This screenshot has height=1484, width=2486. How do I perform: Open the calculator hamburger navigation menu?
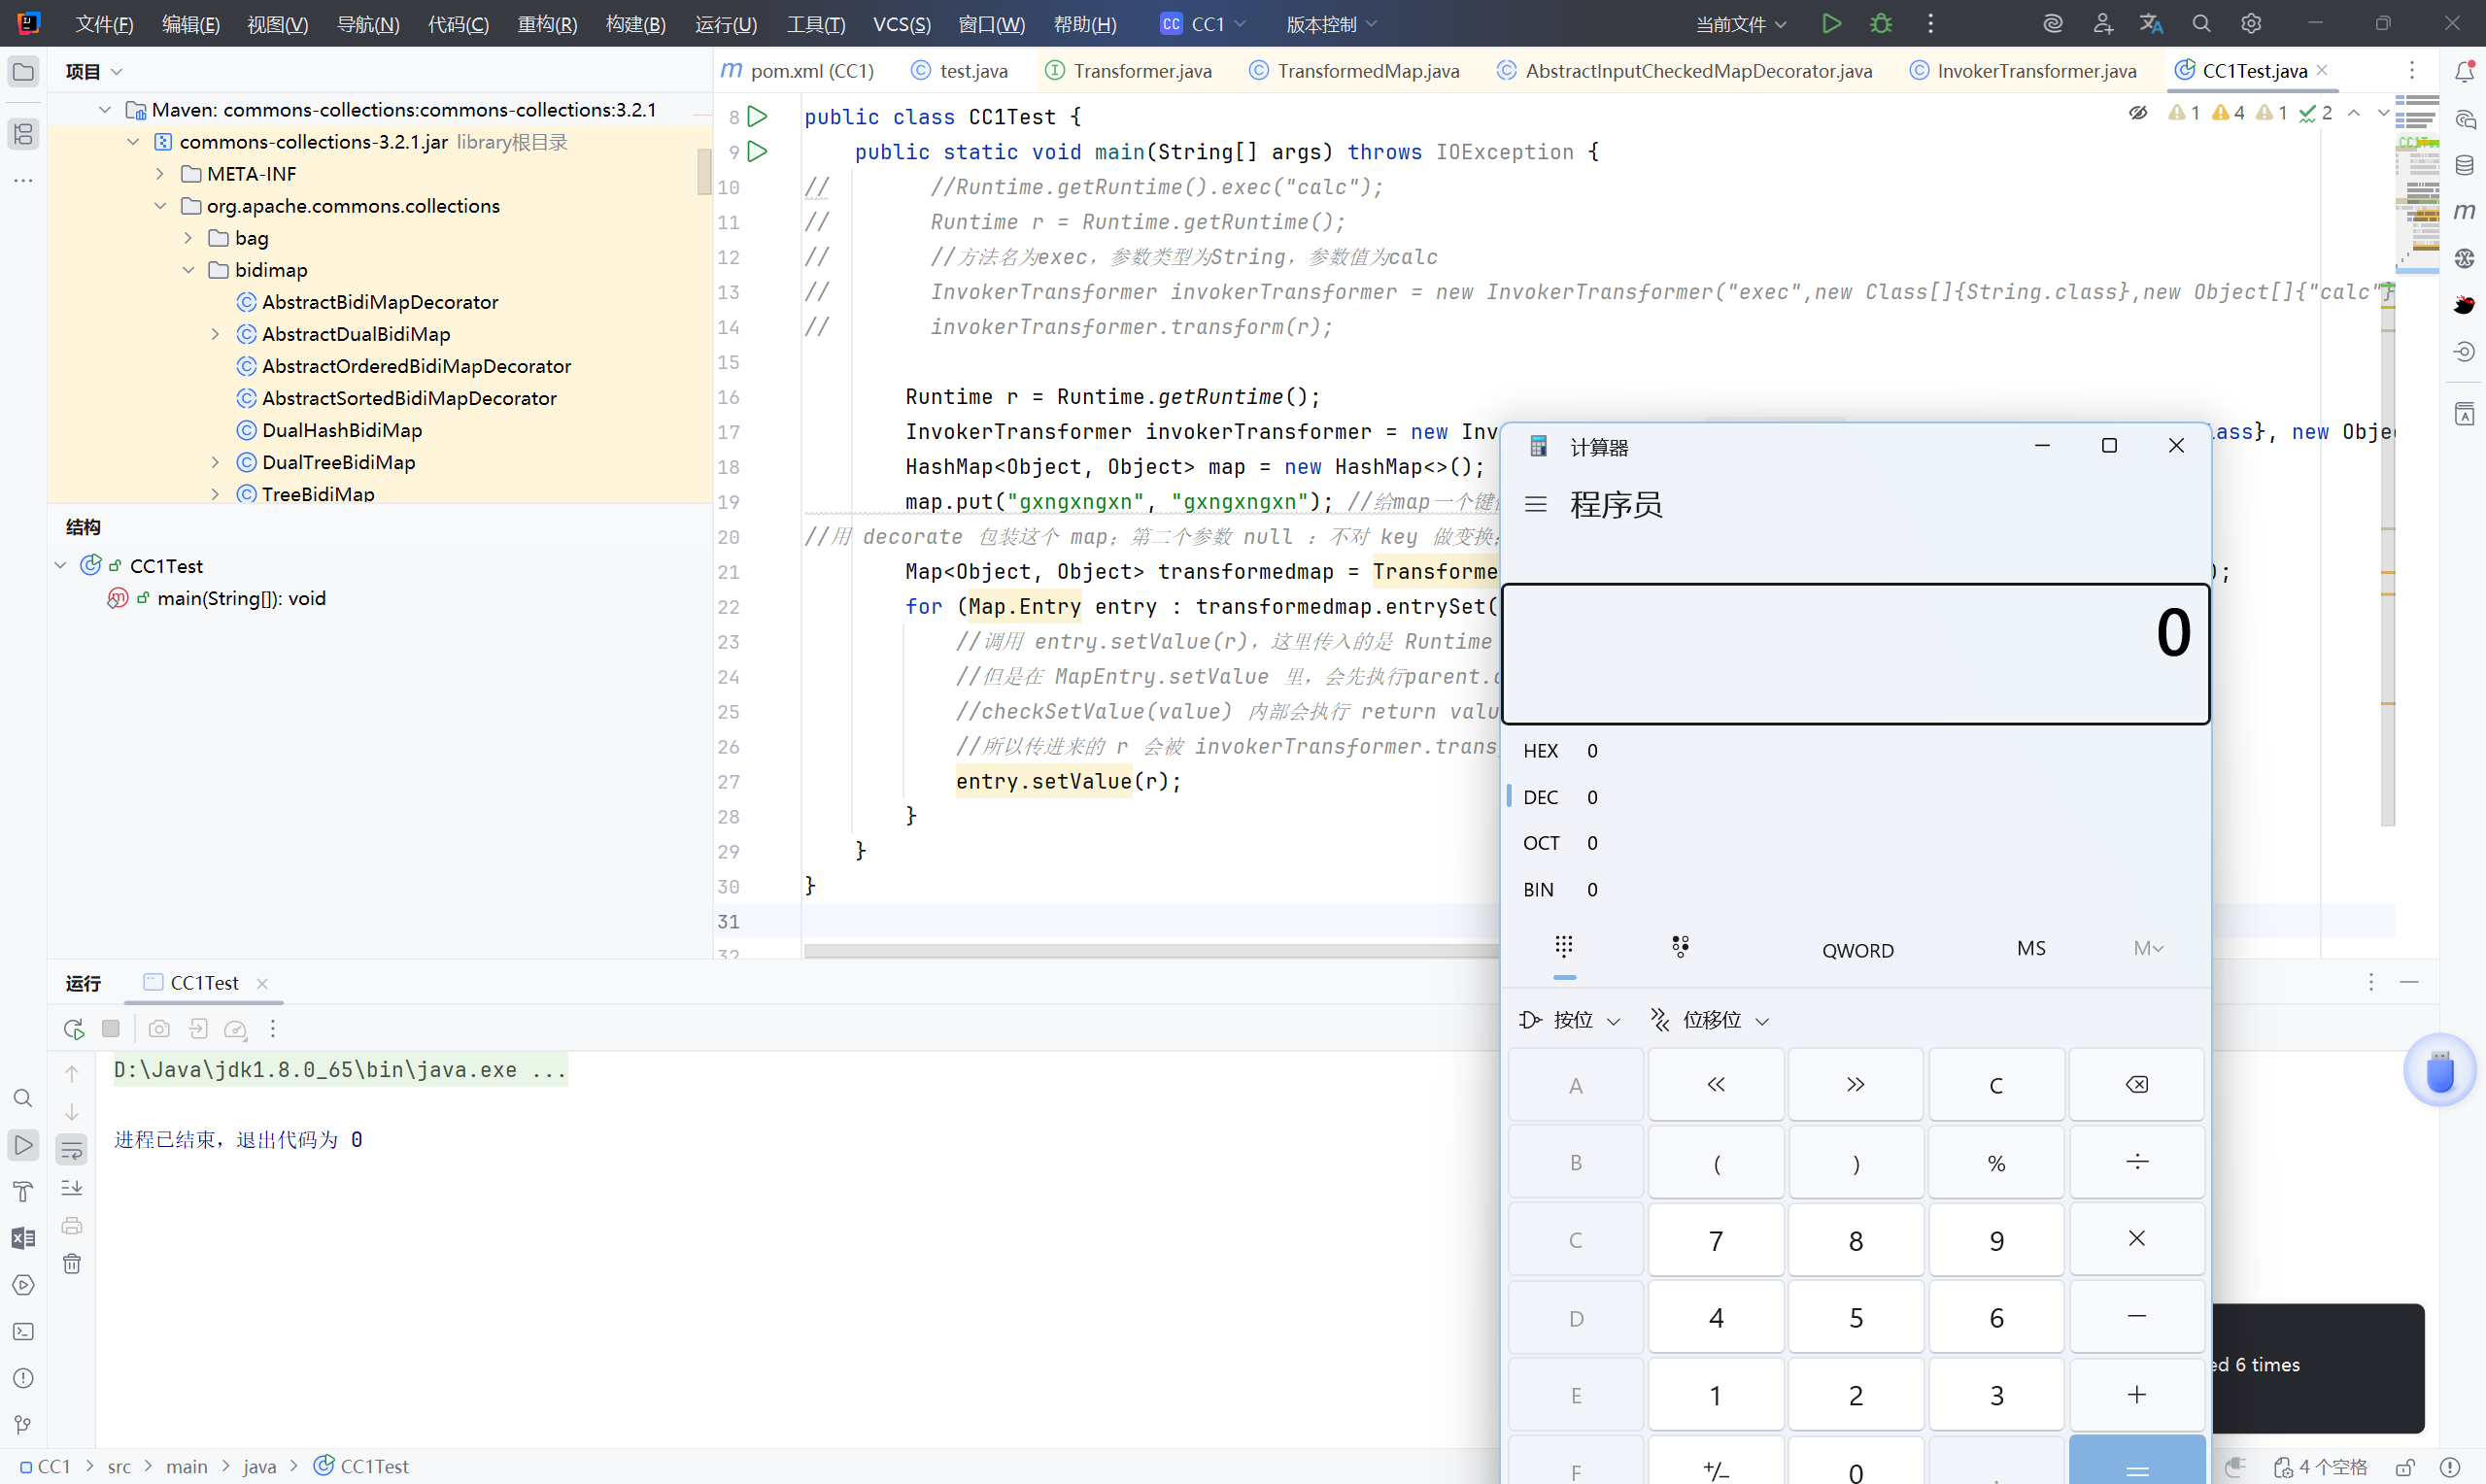[x=1535, y=504]
